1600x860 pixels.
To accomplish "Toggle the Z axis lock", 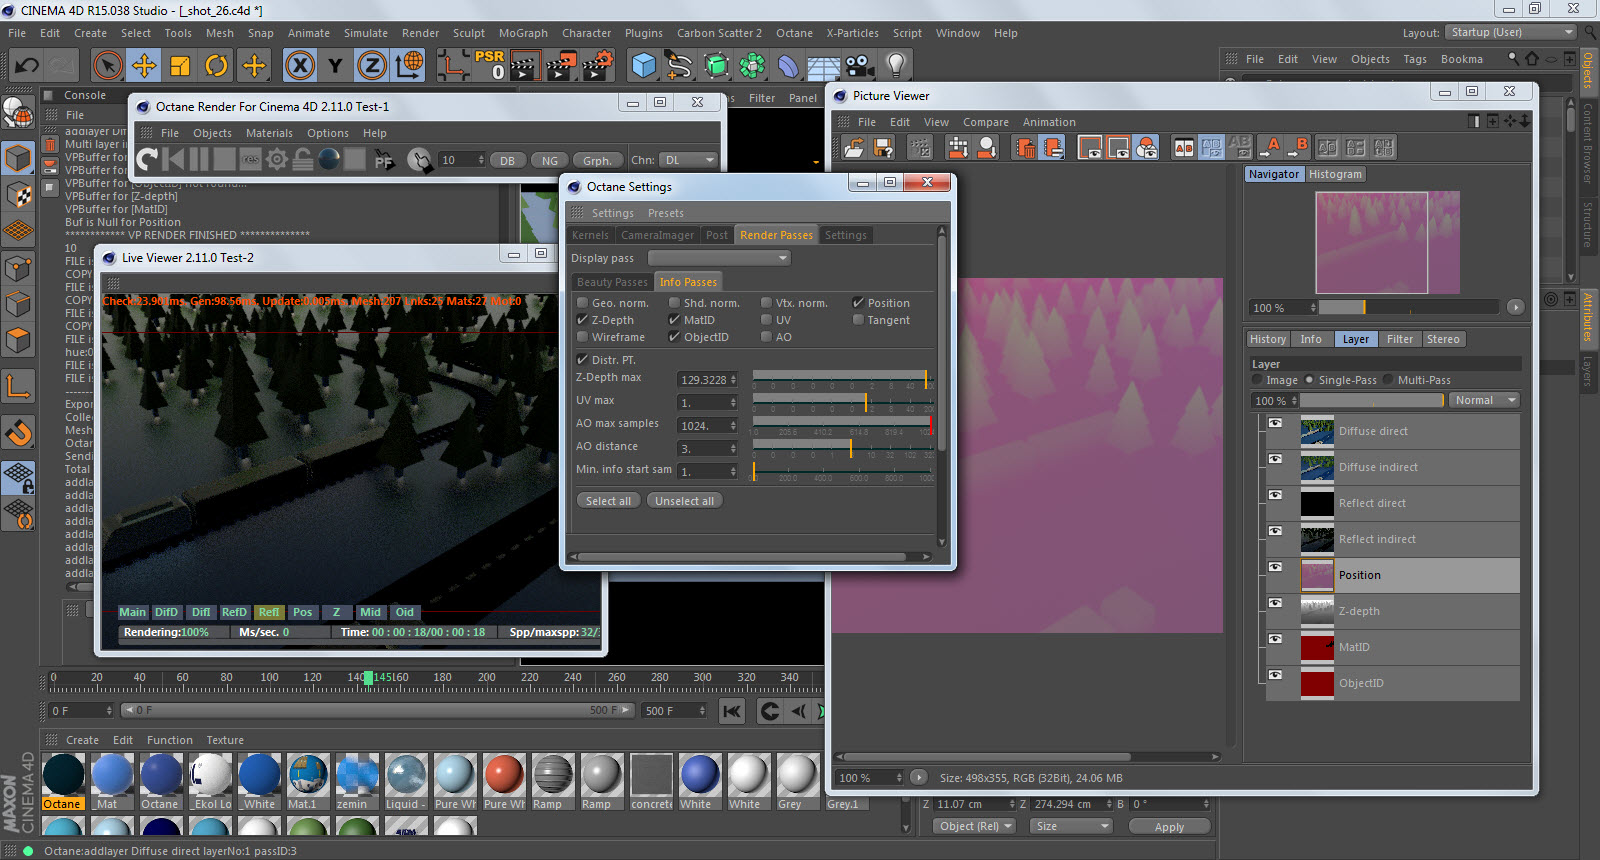I will tap(371, 66).
